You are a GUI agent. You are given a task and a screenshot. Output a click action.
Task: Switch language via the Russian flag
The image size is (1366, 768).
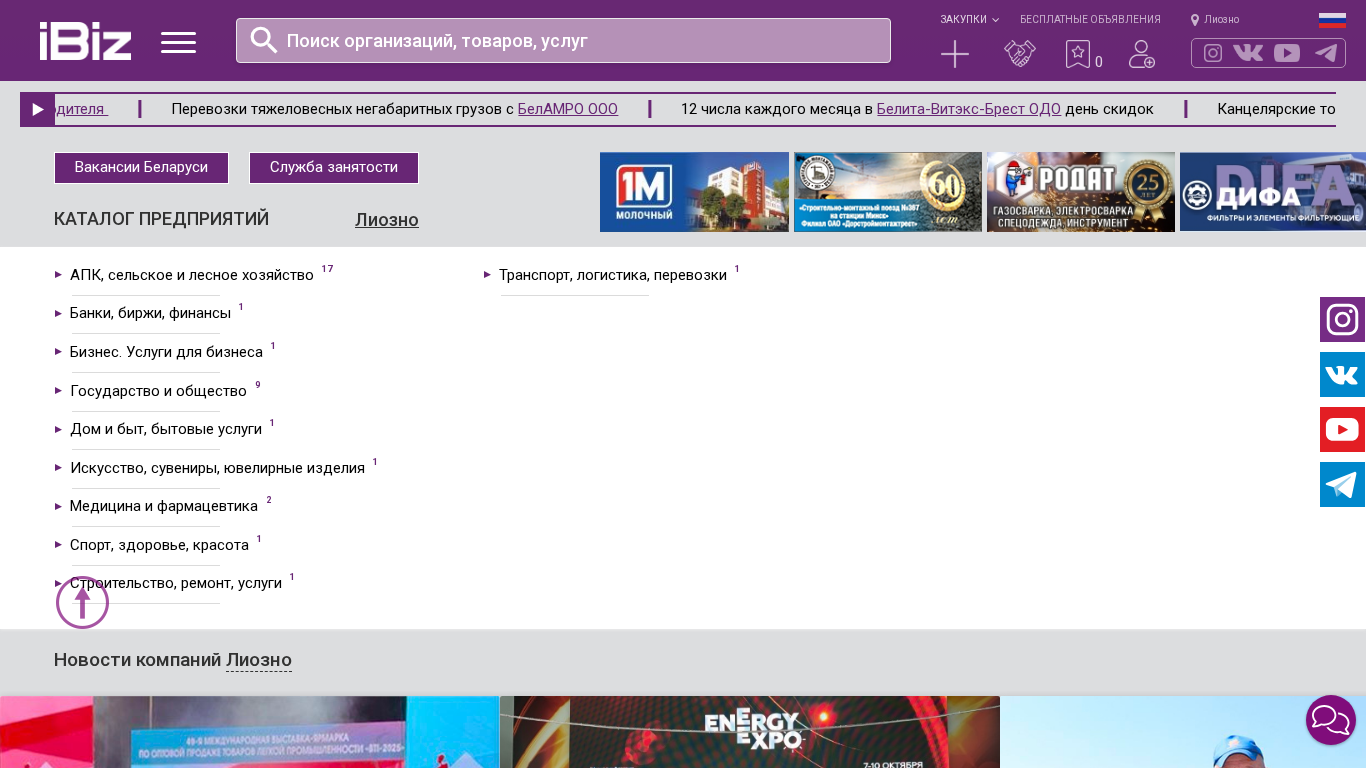1332,20
